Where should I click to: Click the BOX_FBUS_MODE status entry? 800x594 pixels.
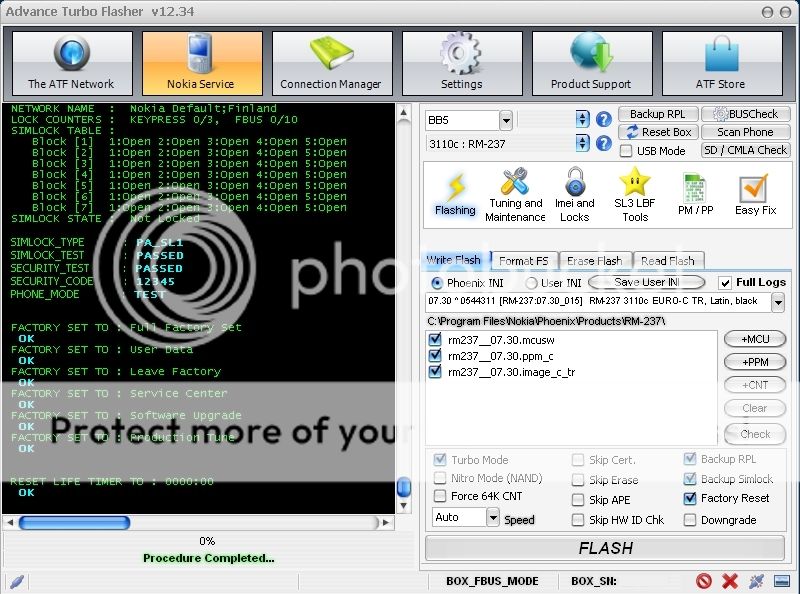(492, 581)
